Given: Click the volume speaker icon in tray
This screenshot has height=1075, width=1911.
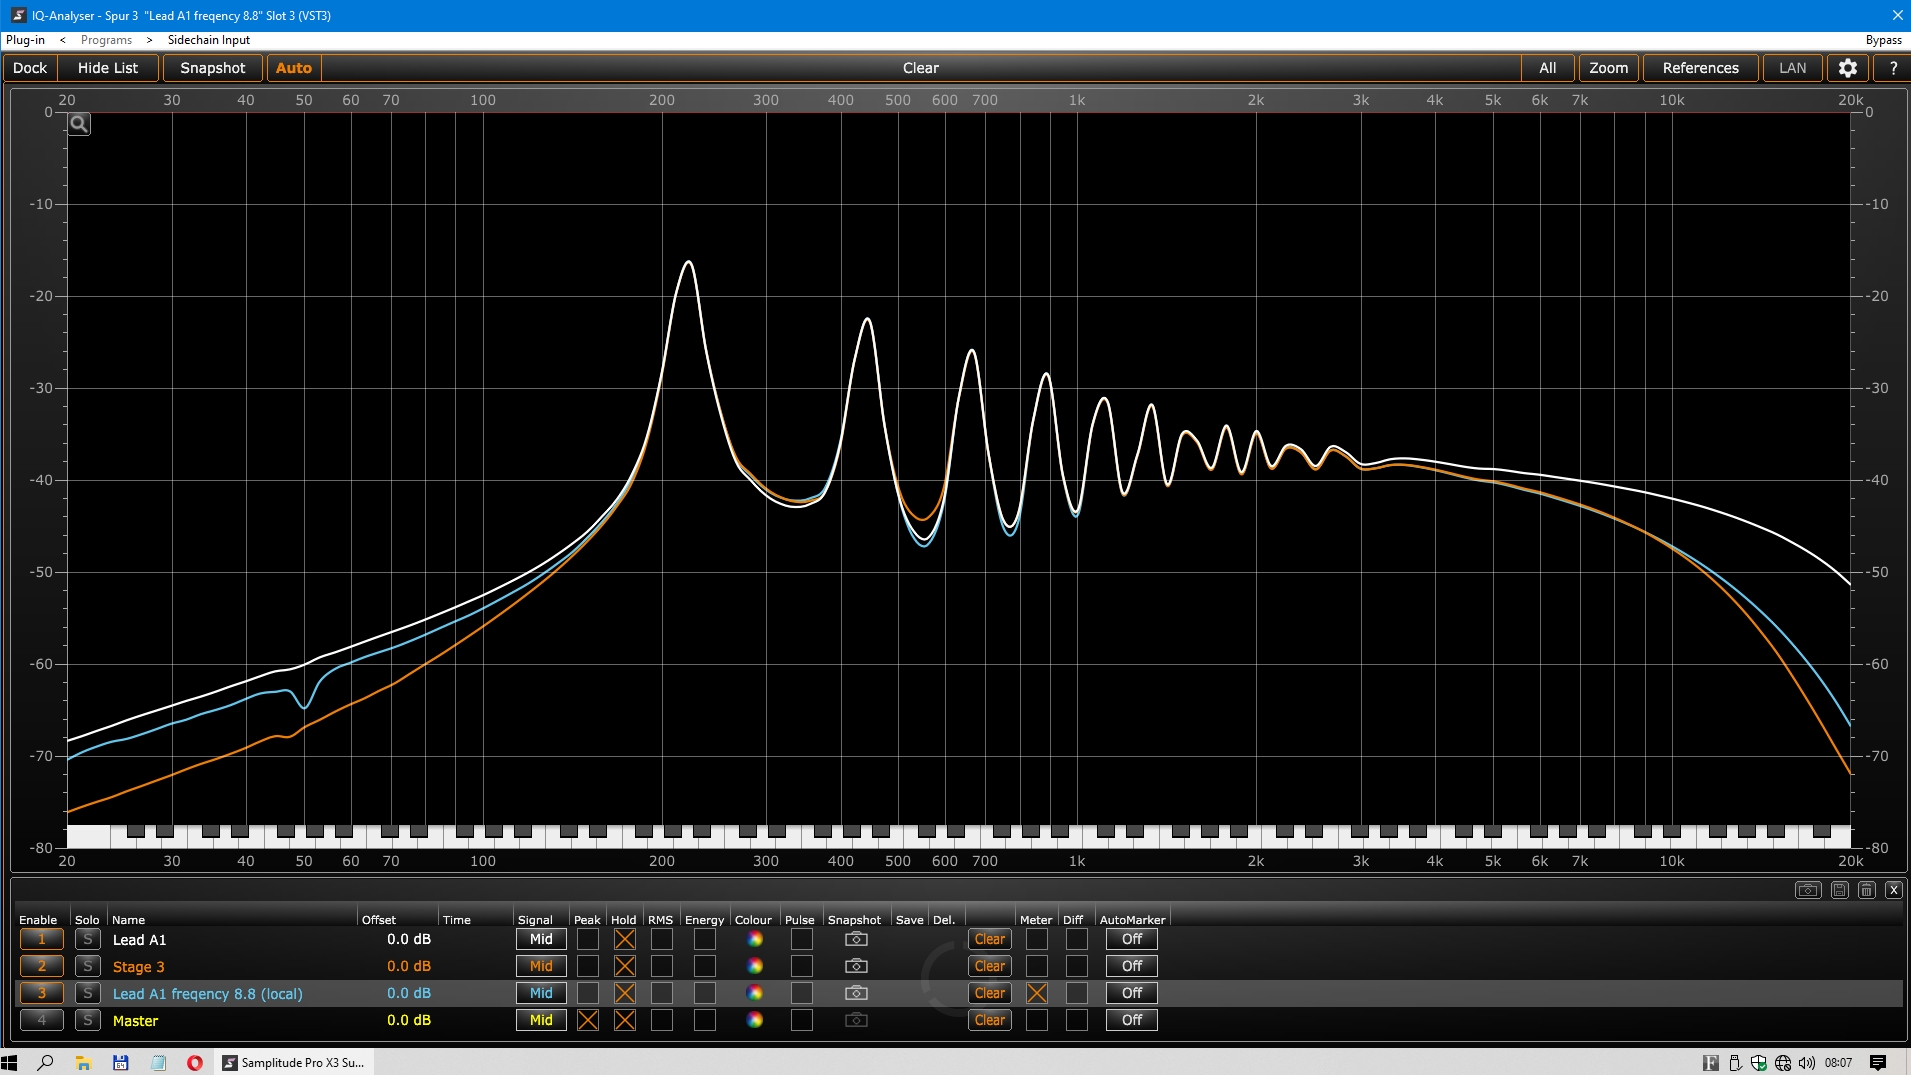Looking at the screenshot, I should point(1806,1063).
